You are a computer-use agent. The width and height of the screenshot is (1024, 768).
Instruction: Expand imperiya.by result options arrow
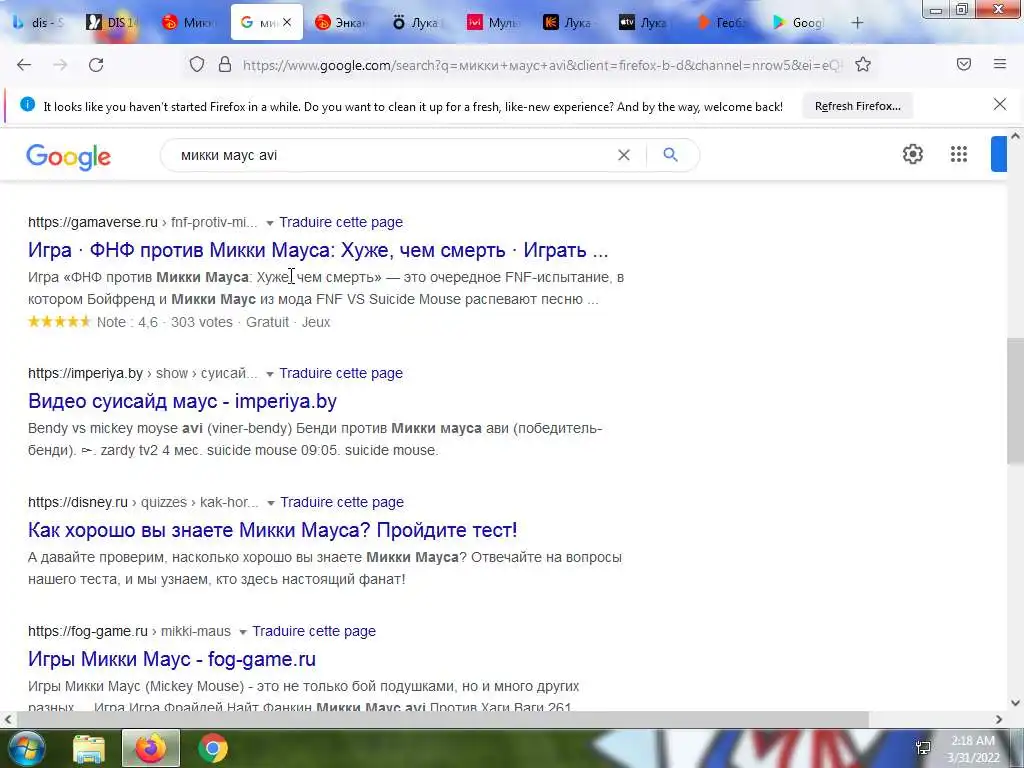(x=270, y=374)
